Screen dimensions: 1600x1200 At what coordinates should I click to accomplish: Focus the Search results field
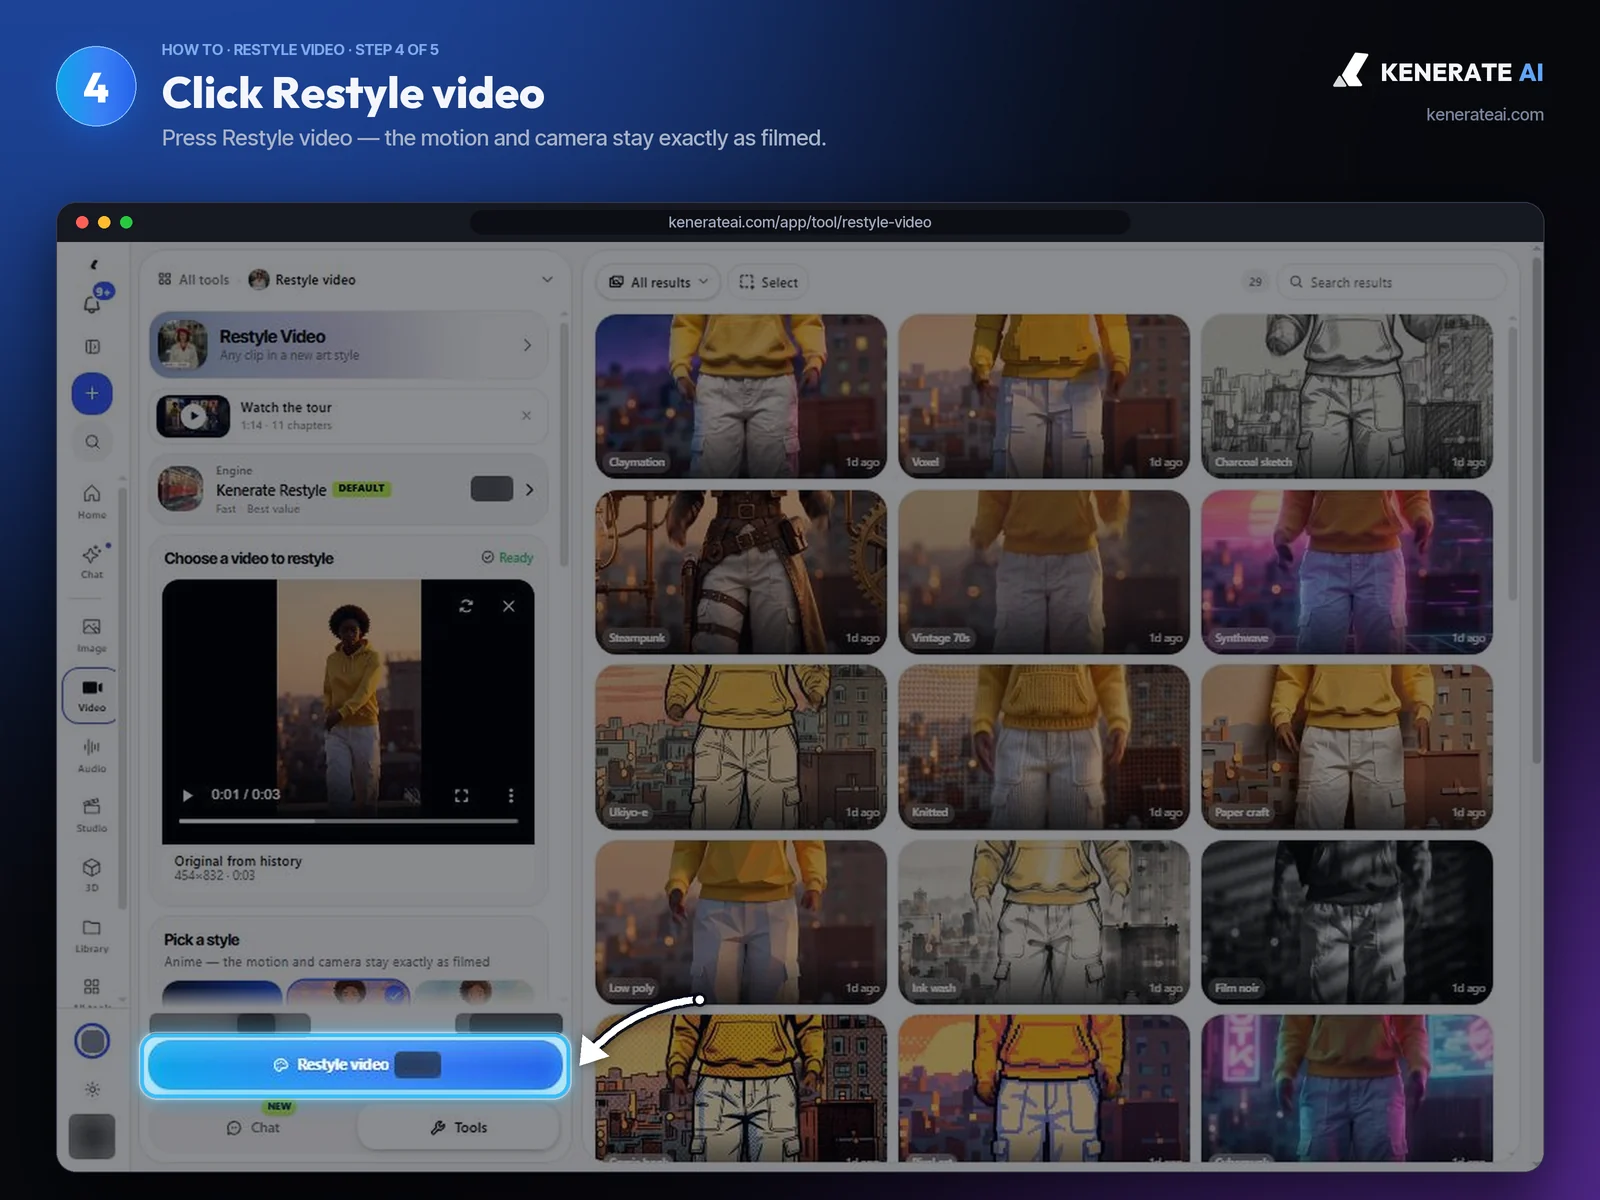pyautogui.click(x=1391, y=282)
